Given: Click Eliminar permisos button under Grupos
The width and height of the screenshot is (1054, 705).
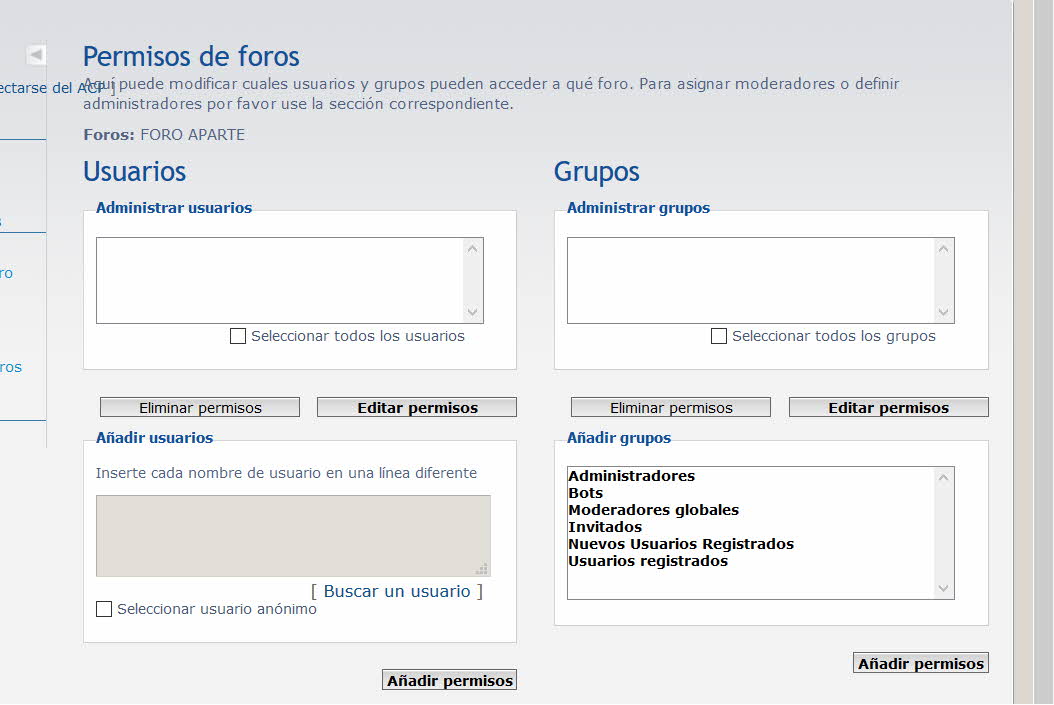Looking at the screenshot, I should 671,407.
